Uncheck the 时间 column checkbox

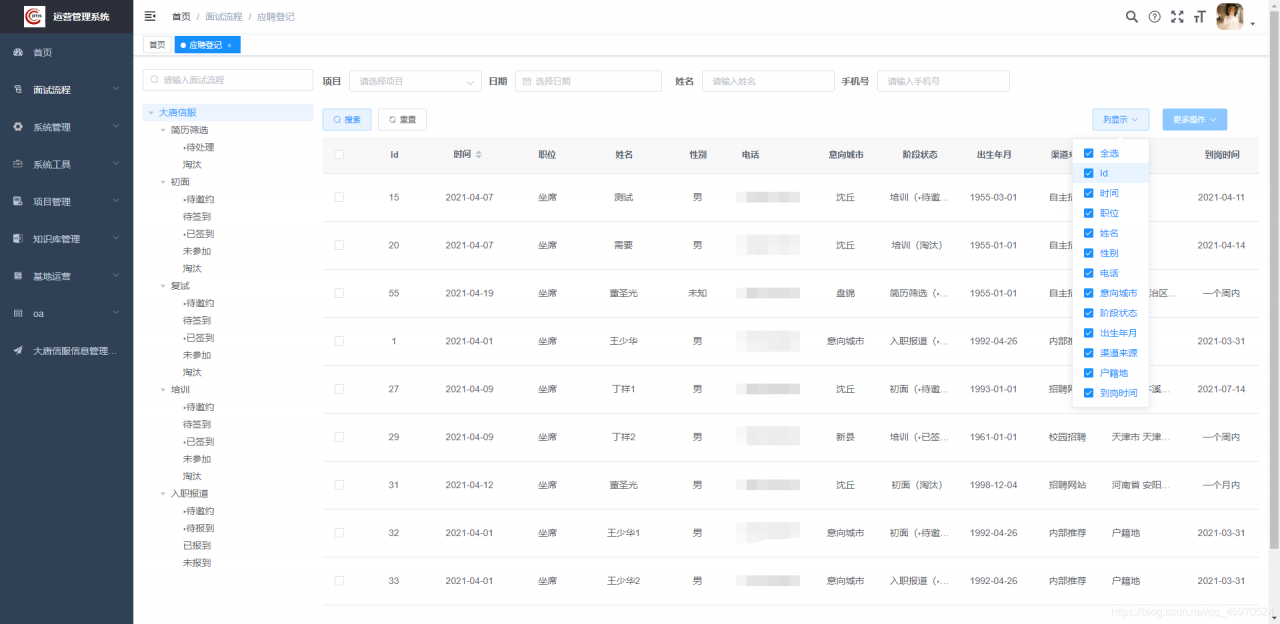click(1089, 193)
